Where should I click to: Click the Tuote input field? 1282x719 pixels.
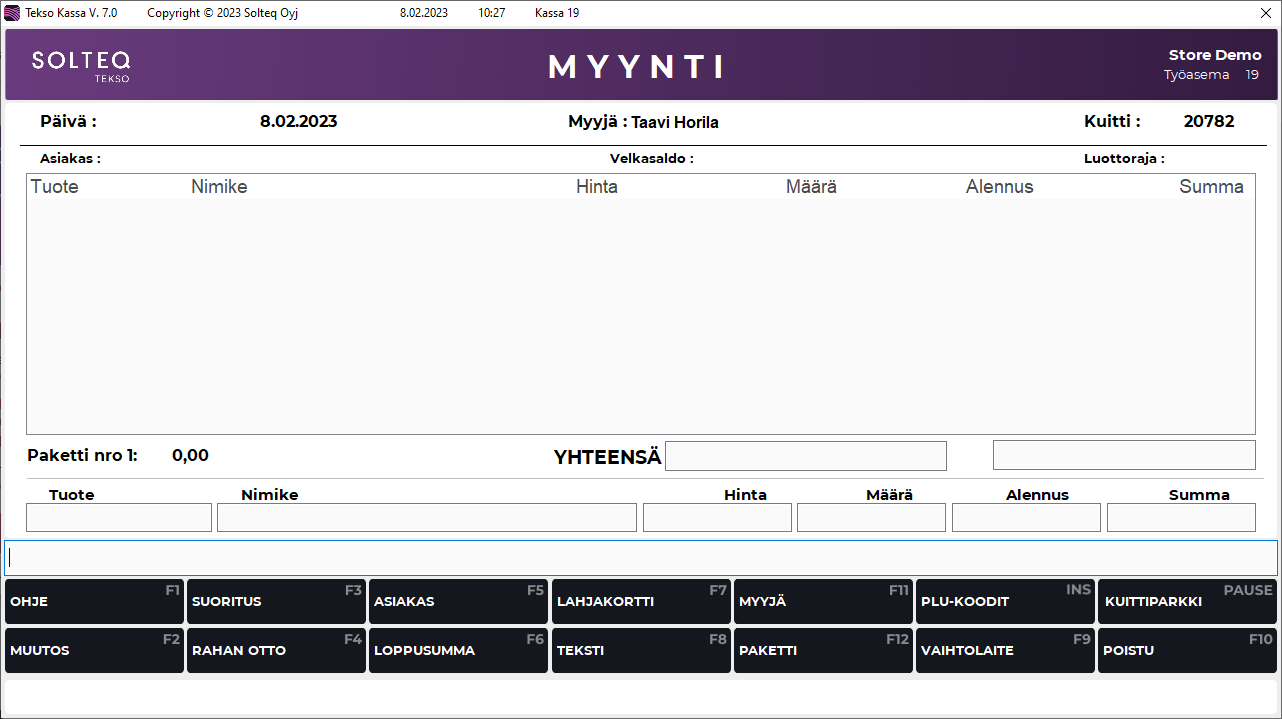pos(119,518)
